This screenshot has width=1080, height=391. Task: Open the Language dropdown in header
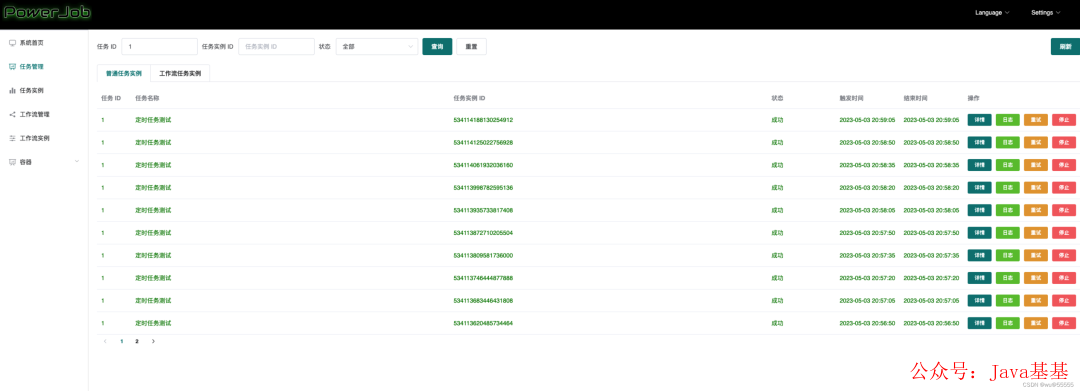(x=993, y=12)
